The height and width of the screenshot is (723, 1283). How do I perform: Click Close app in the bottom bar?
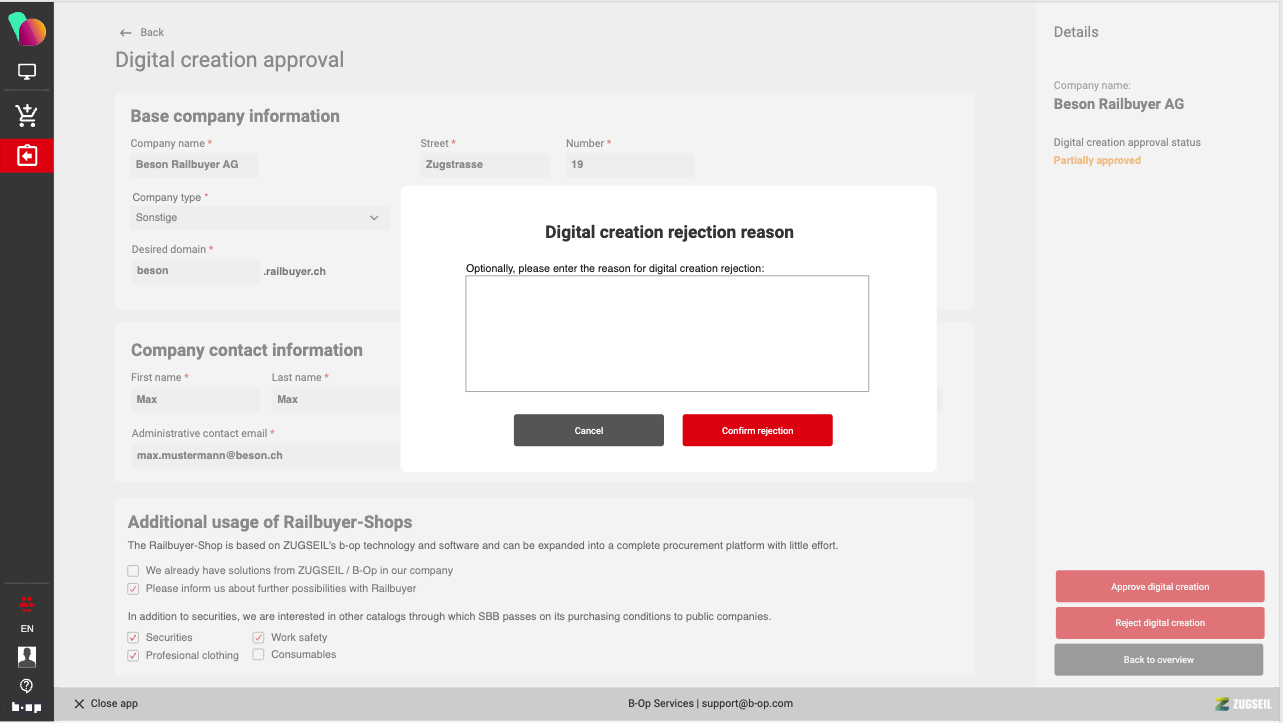tap(106, 704)
